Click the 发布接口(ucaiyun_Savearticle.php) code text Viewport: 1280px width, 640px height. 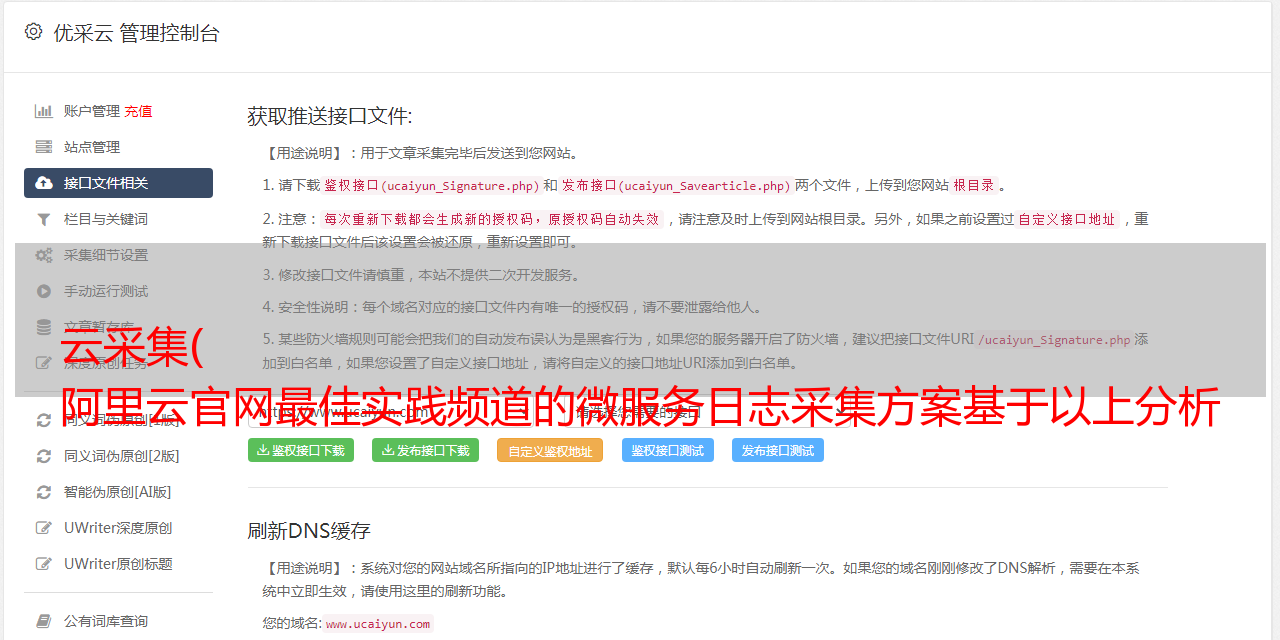coord(677,185)
